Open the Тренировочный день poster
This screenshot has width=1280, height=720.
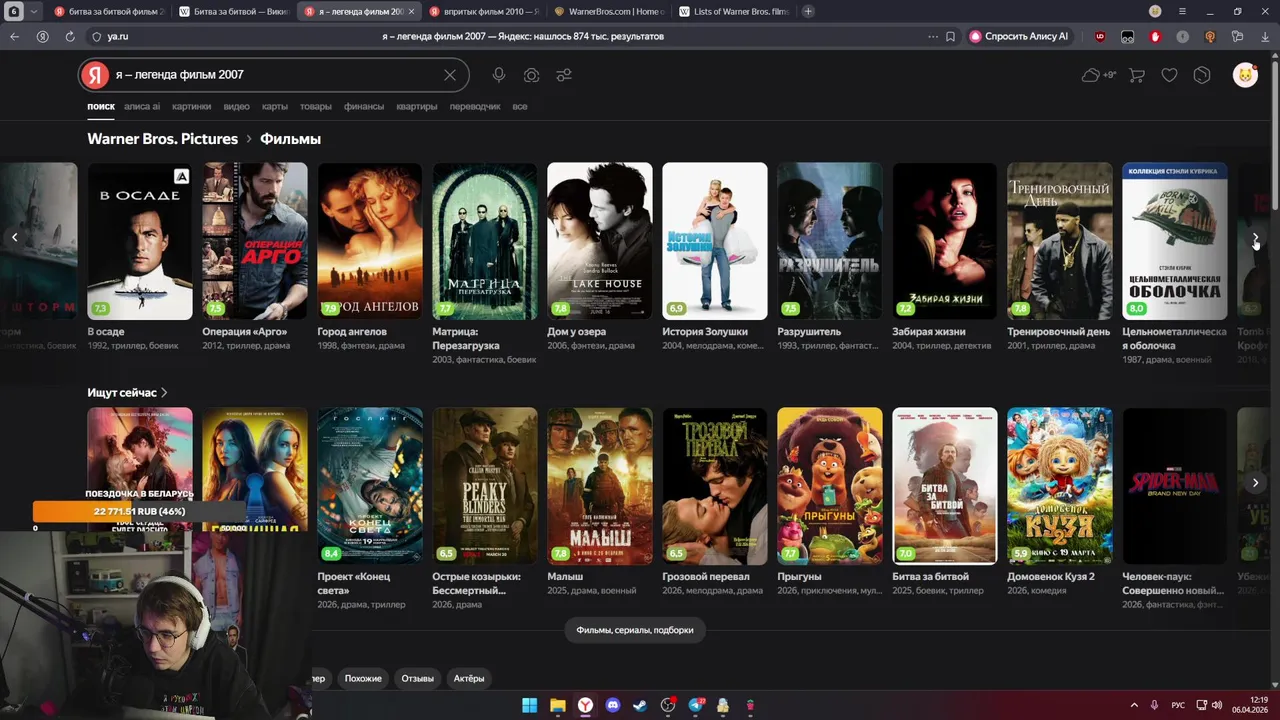(x=1060, y=241)
